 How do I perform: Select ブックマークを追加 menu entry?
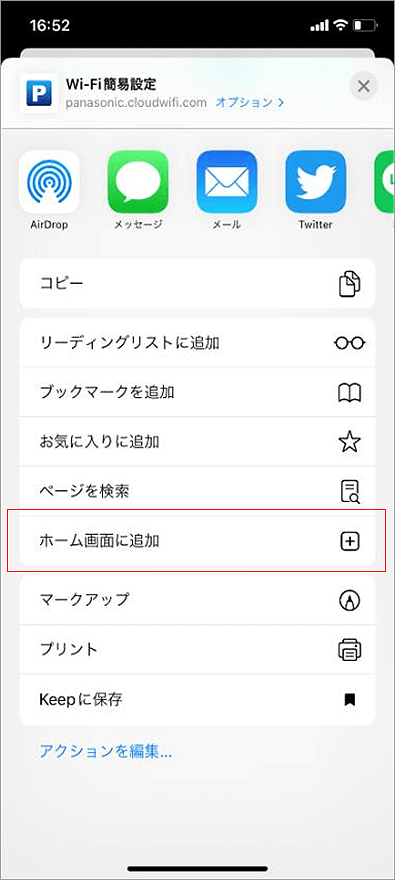198,392
